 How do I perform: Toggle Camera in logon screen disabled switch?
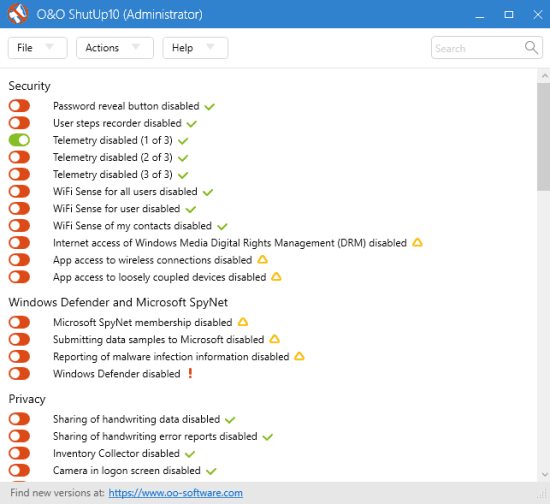coord(19,470)
